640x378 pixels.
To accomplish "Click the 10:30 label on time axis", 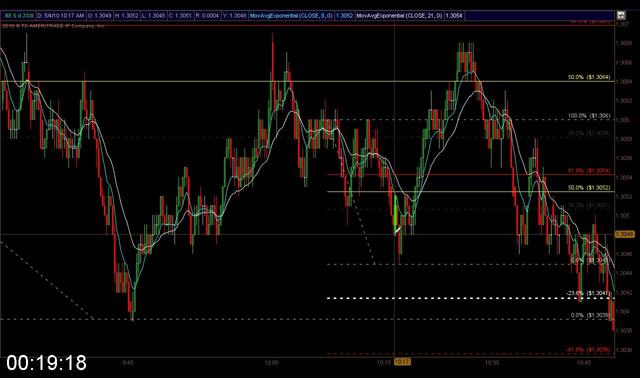I will (x=492, y=362).
